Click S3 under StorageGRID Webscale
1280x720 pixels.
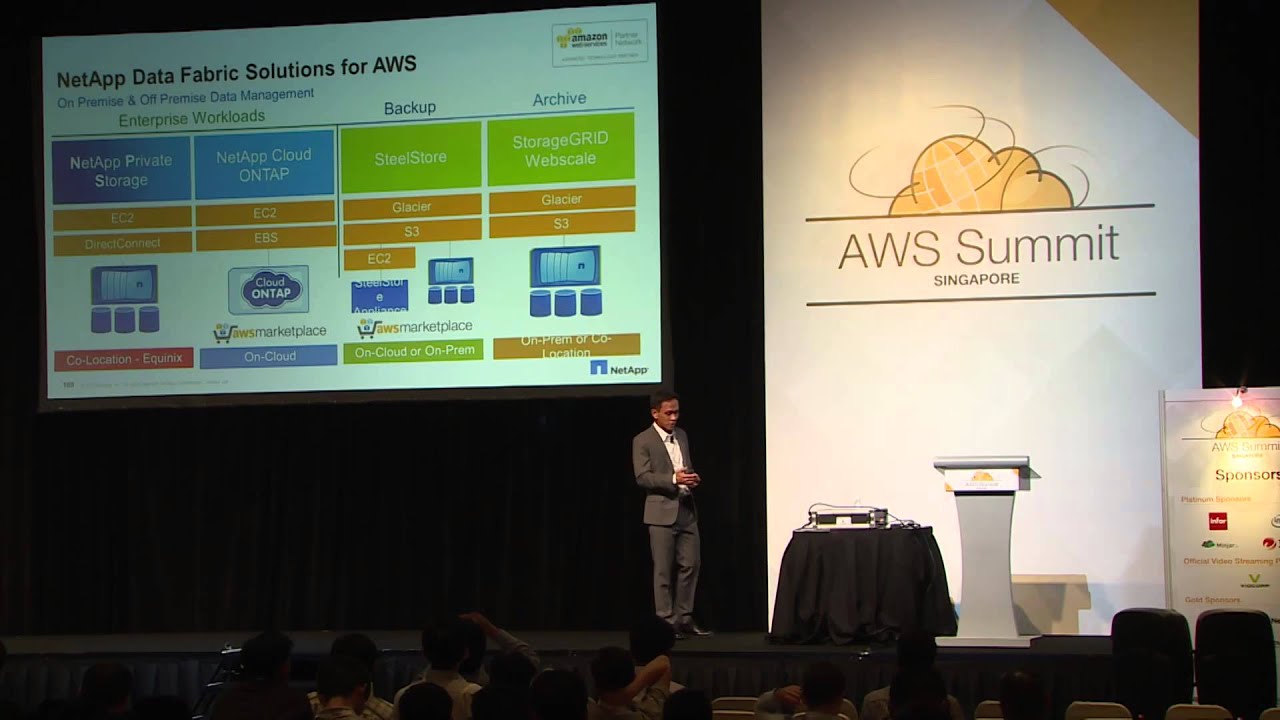pyautogui.click(x=562, y=224)
